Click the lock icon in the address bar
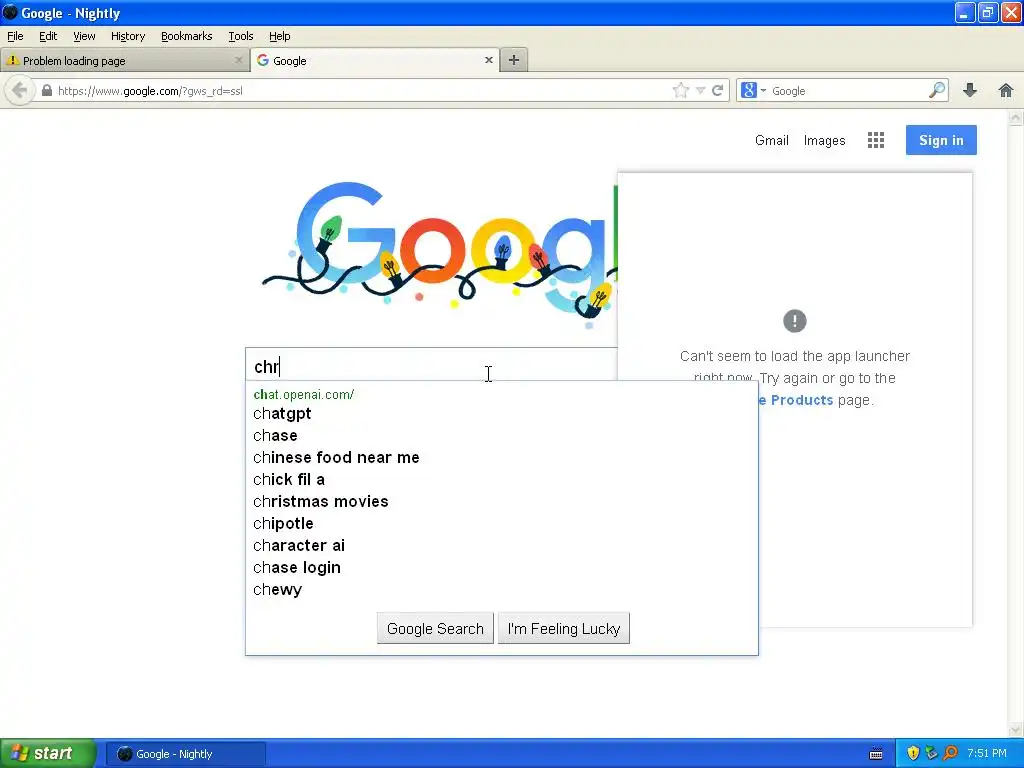The height and width of the screenshot is (768, 1024). pyautogui.click(x=46, y=90)
